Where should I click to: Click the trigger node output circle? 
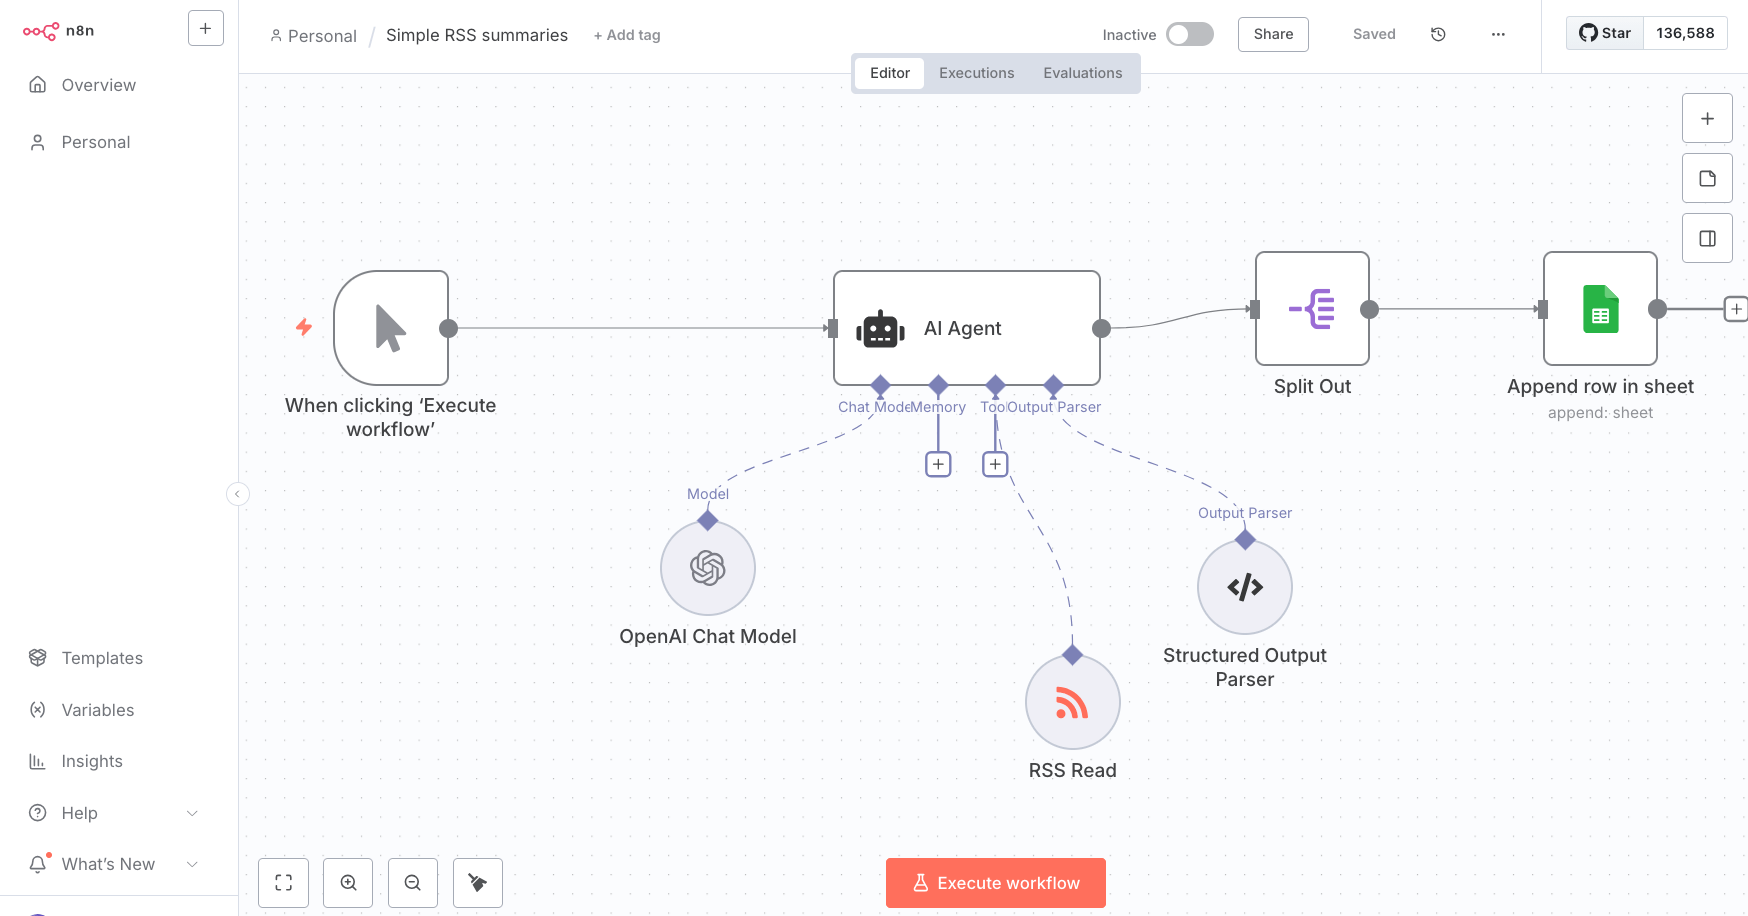coord(449,328)
